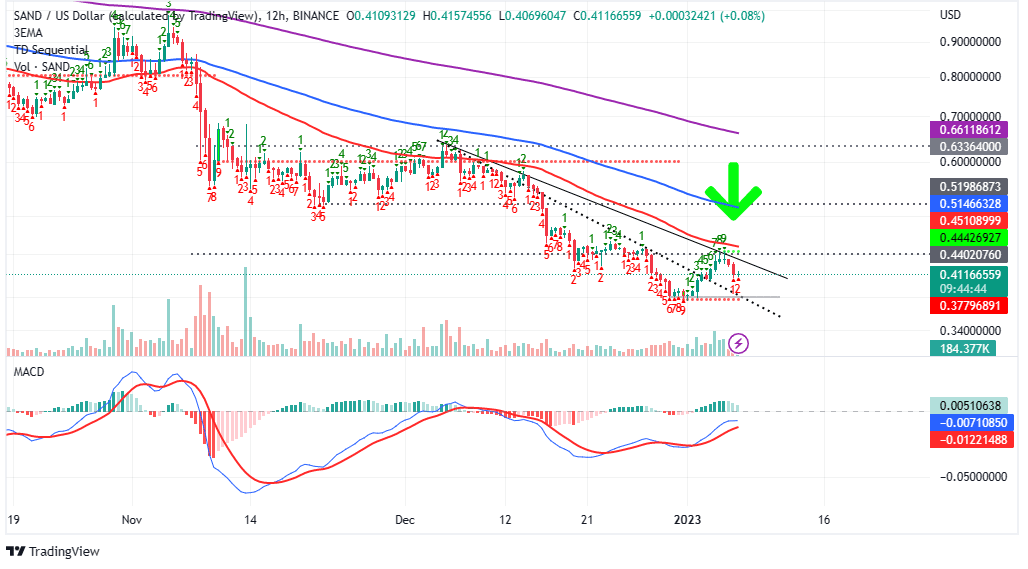The height and width of the screenshot is (569, 1028).
Task: Click the TradingView logo at bottom
Action: click(53, 551)
